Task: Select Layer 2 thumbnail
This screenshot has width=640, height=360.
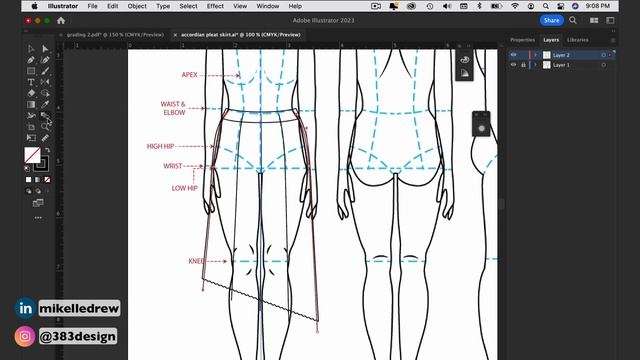Action: pyautogui.click(x=547, y=55)
